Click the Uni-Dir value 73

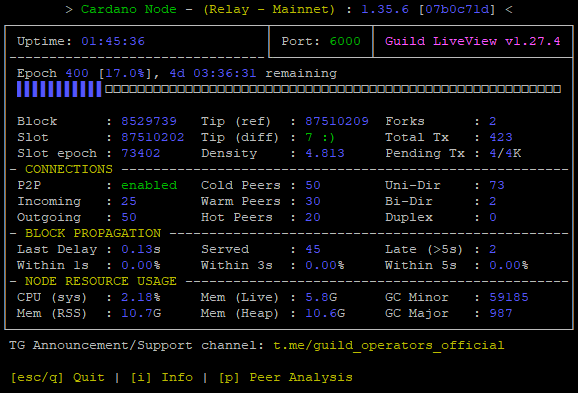click(x=497, y=185)
